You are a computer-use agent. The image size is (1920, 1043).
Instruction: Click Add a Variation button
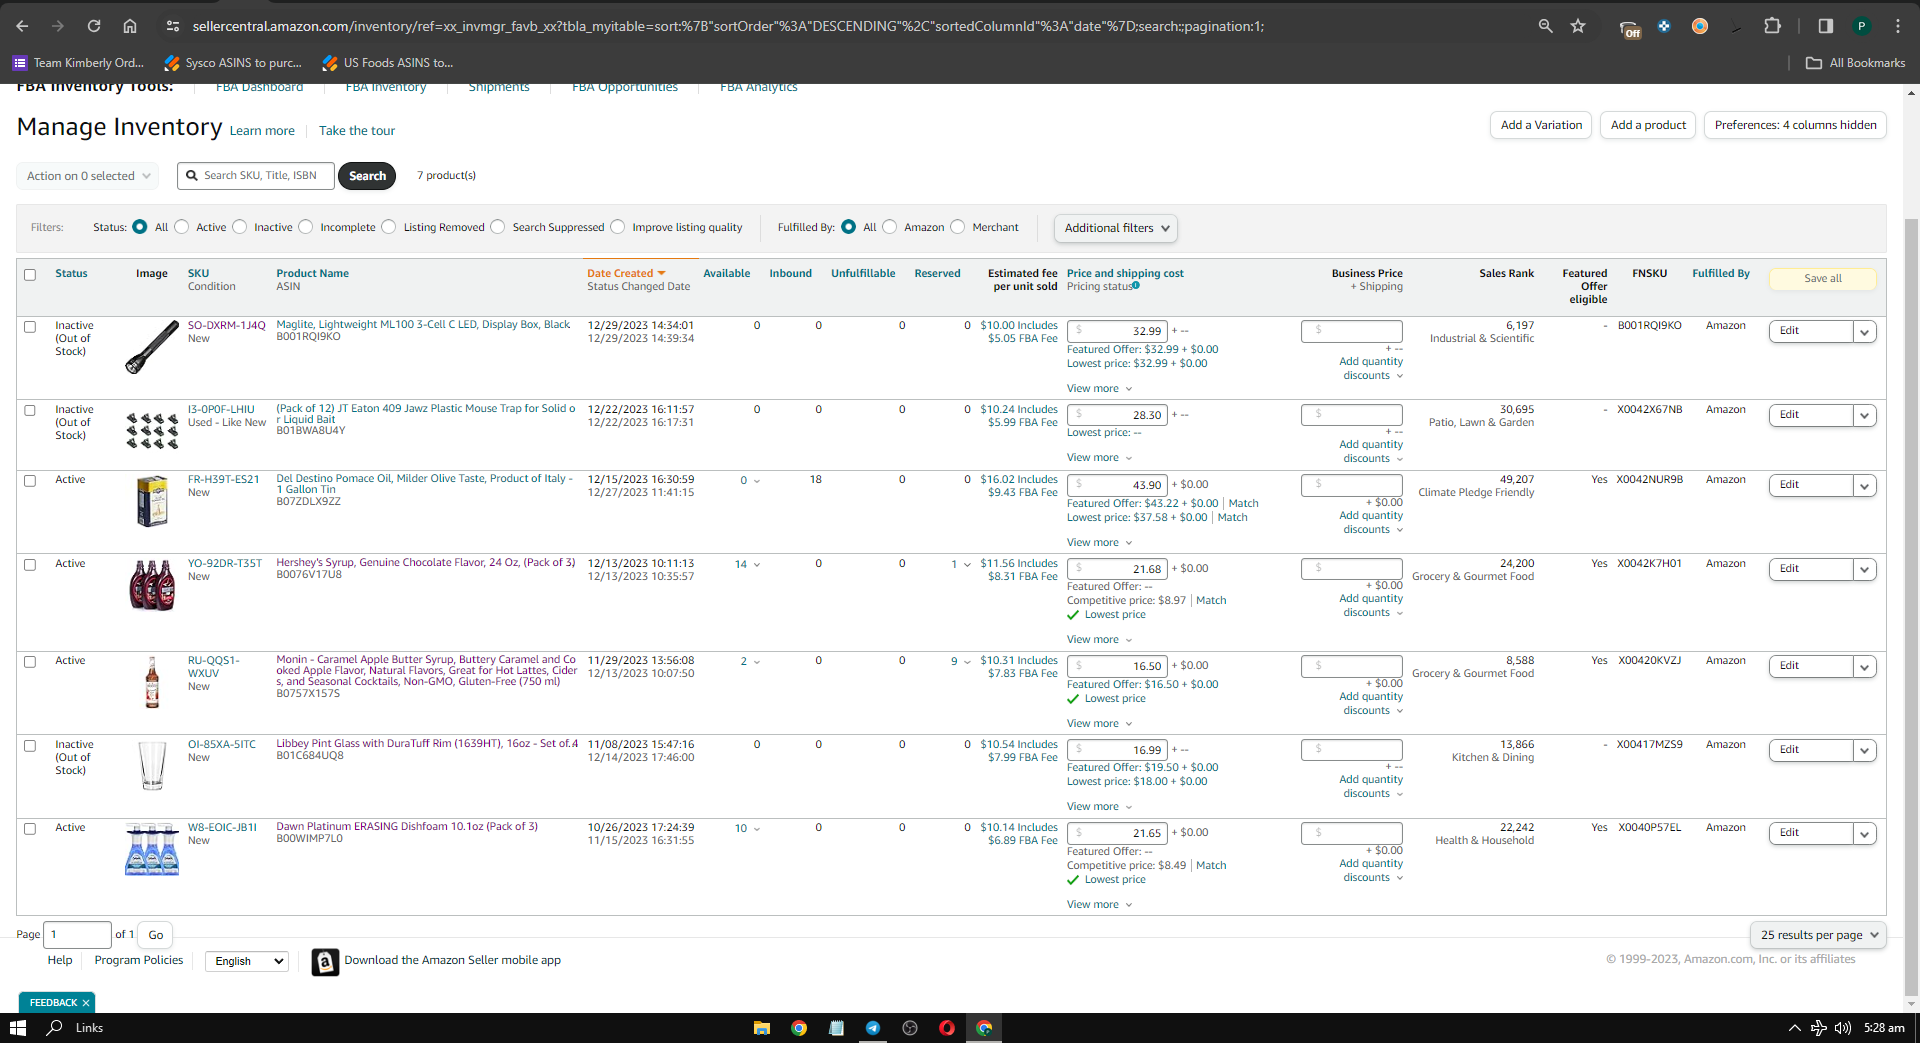pyautogui.click(x=1541, y=125)
